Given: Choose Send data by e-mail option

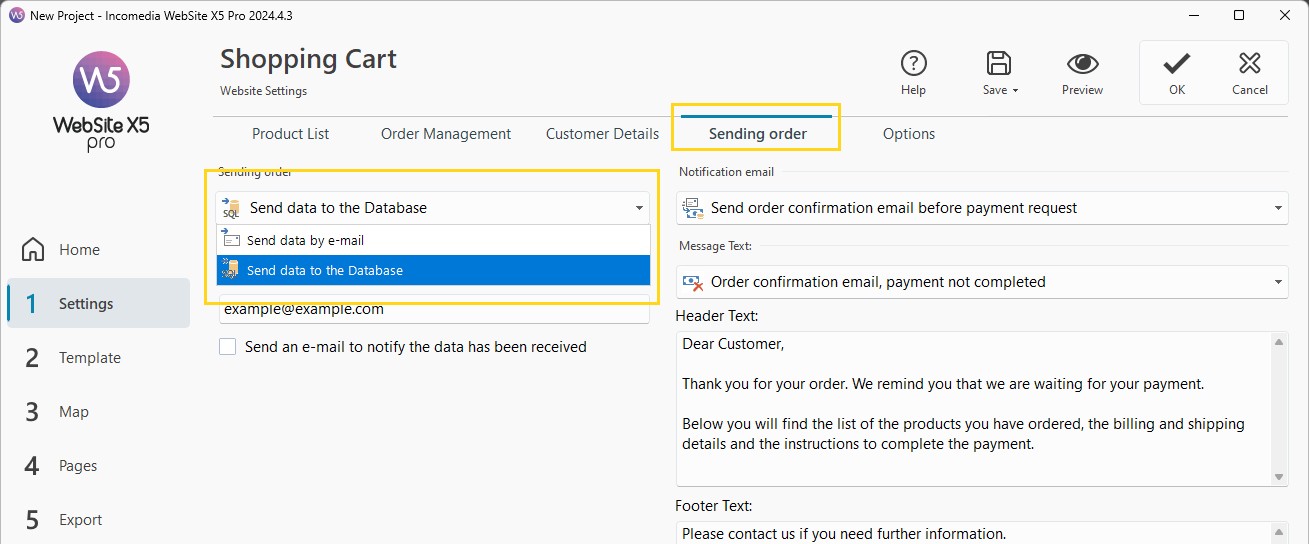Looking at the screenshot, I should click(x=433, y=240).
